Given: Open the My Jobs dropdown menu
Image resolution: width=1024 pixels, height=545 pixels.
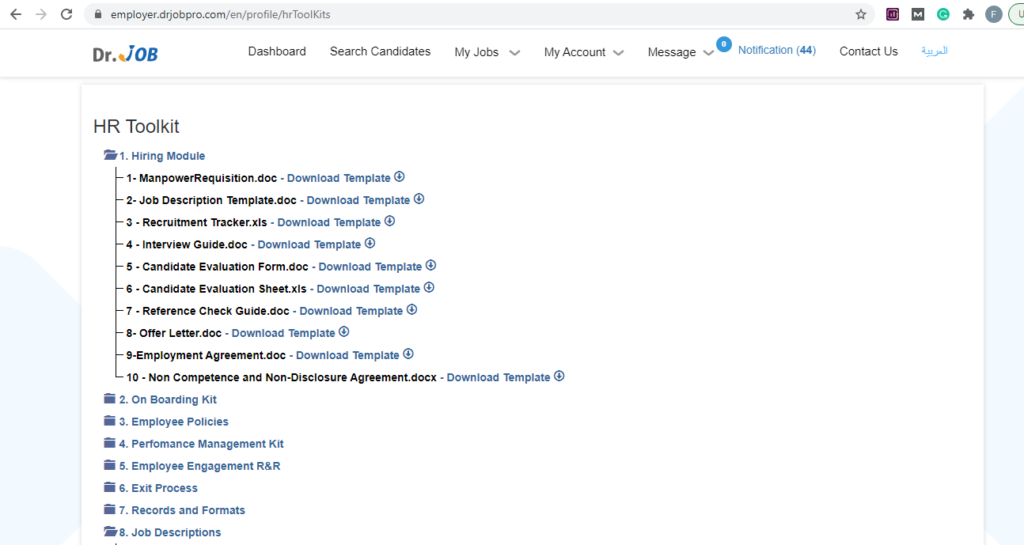Looking at the screenshot, I should [x=487, y=52].
